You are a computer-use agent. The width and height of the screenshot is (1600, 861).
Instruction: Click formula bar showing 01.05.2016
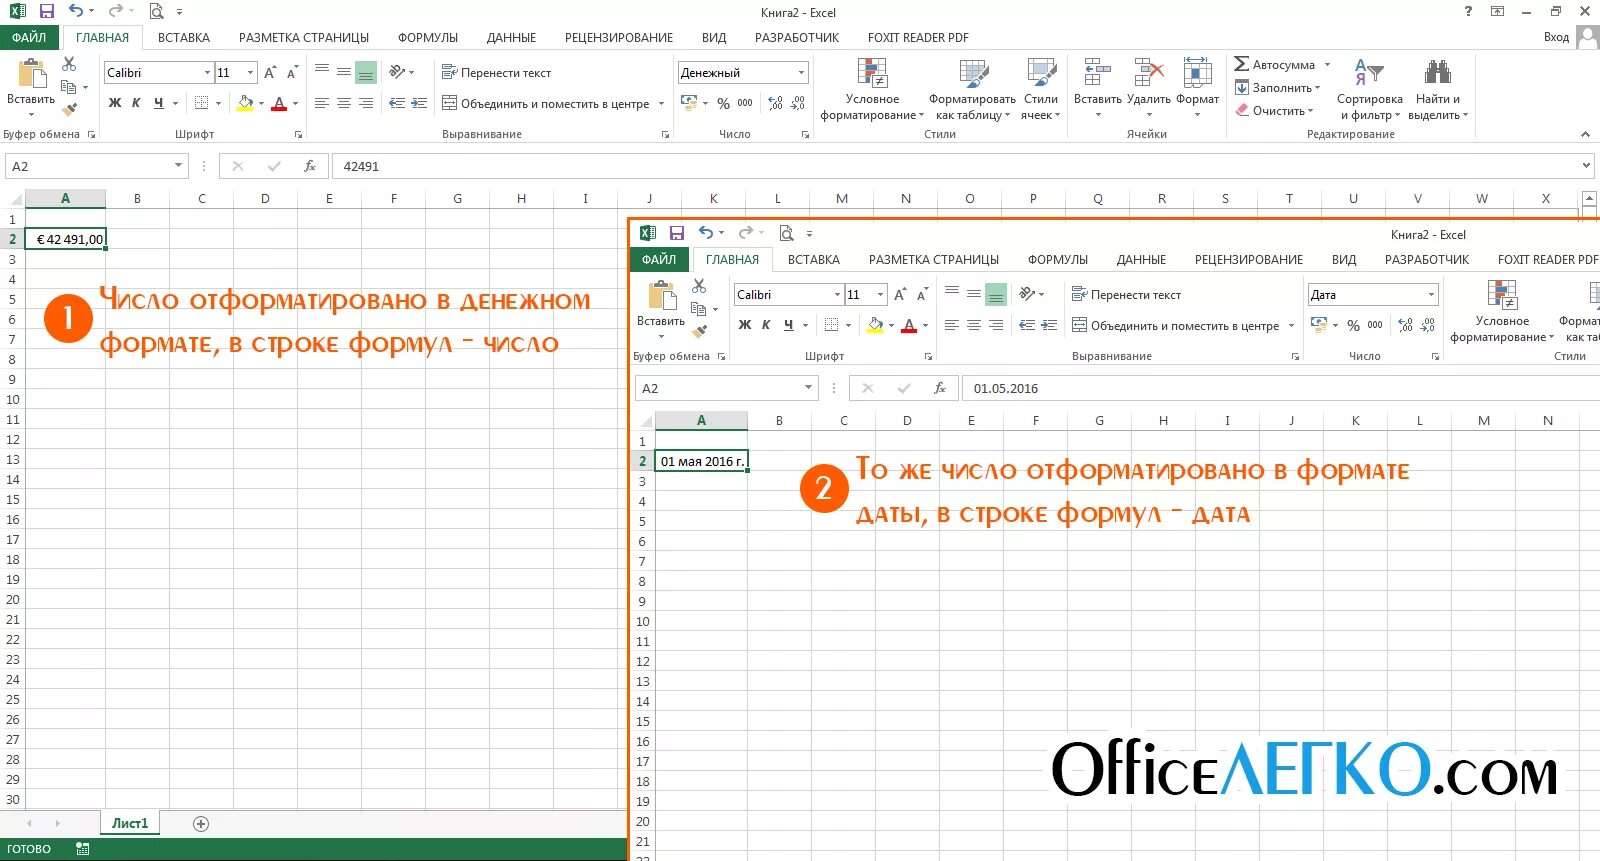(x=1280, y=388)
